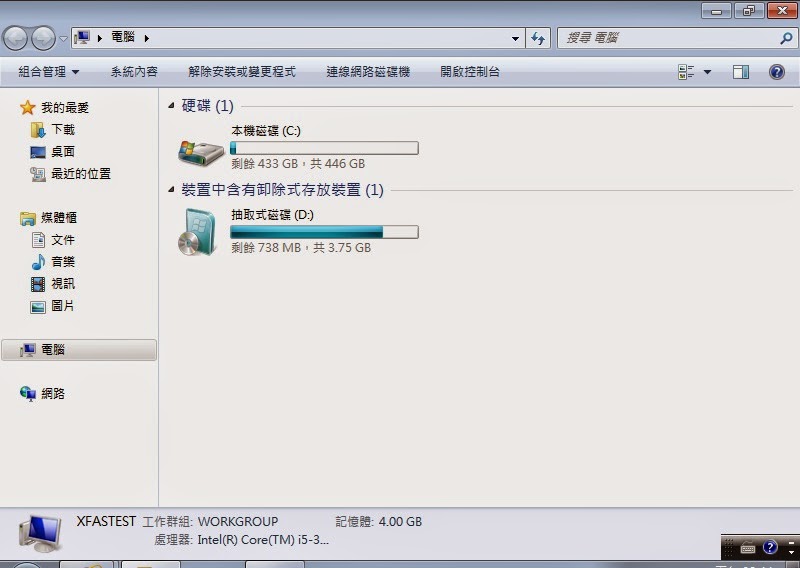This screenshot has width=800, height=568.
Task: Select the 本機磁碟 (C:) drive icon
Action: point(201,152)
